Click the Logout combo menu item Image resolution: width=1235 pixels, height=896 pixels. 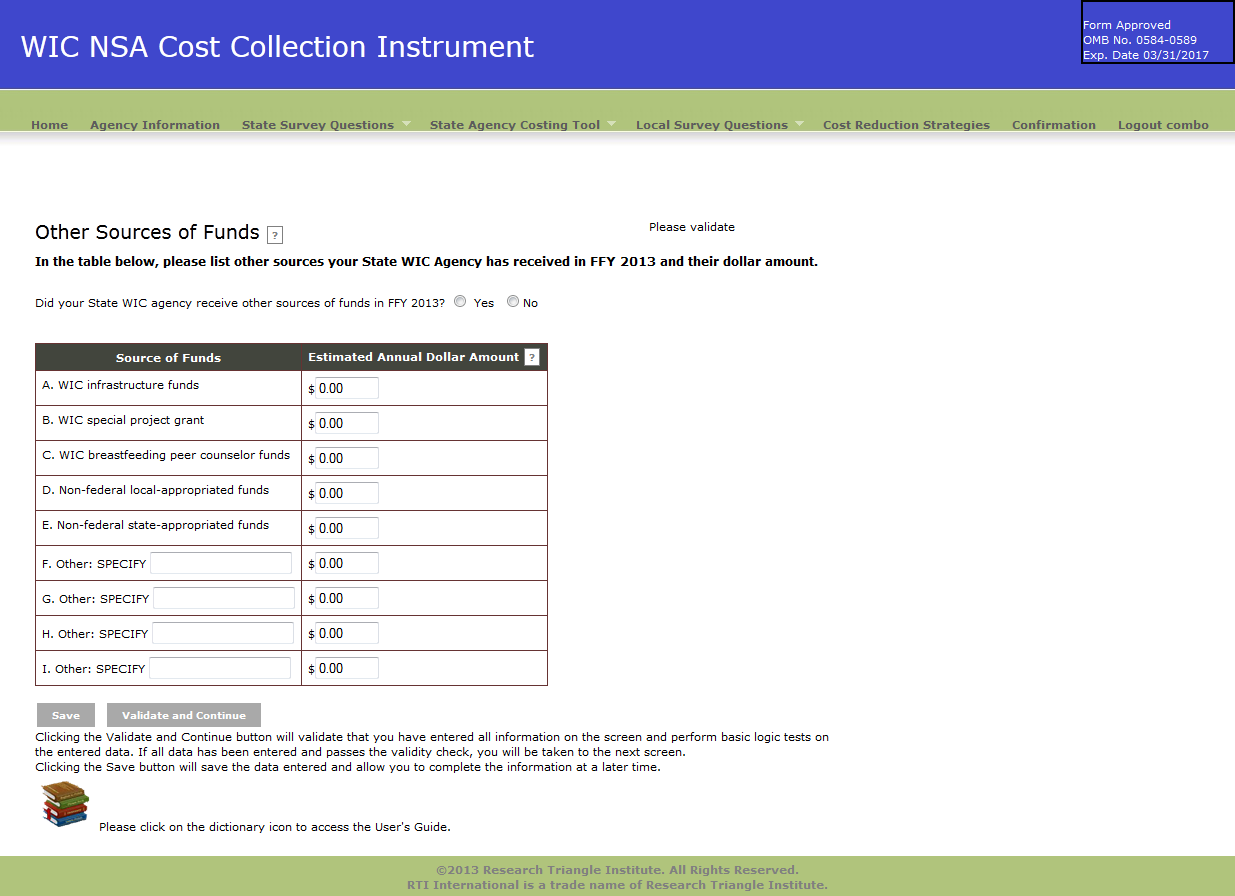(1163, 125)
